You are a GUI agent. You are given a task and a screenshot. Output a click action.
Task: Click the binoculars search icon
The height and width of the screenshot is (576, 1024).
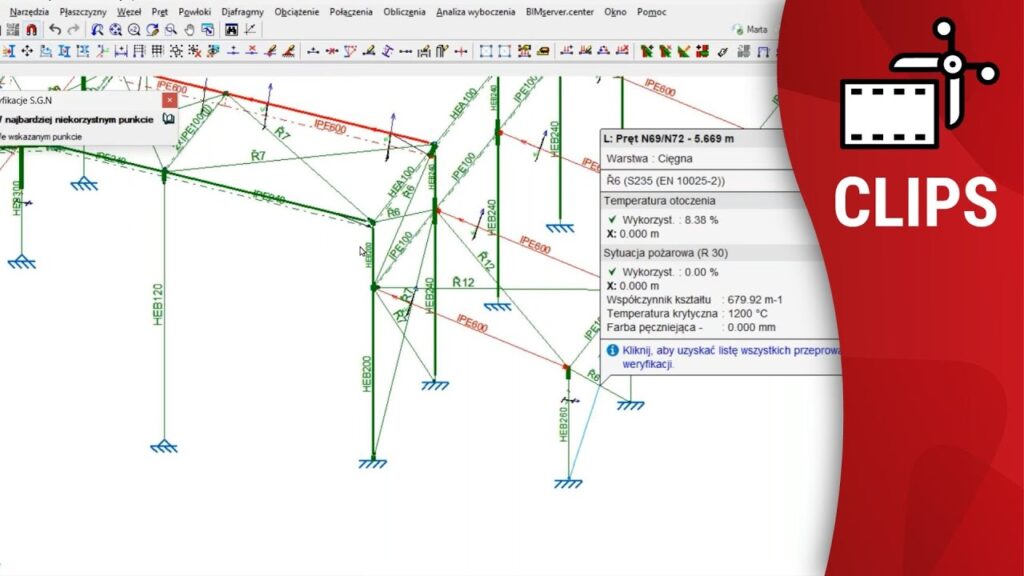(231, 30)
